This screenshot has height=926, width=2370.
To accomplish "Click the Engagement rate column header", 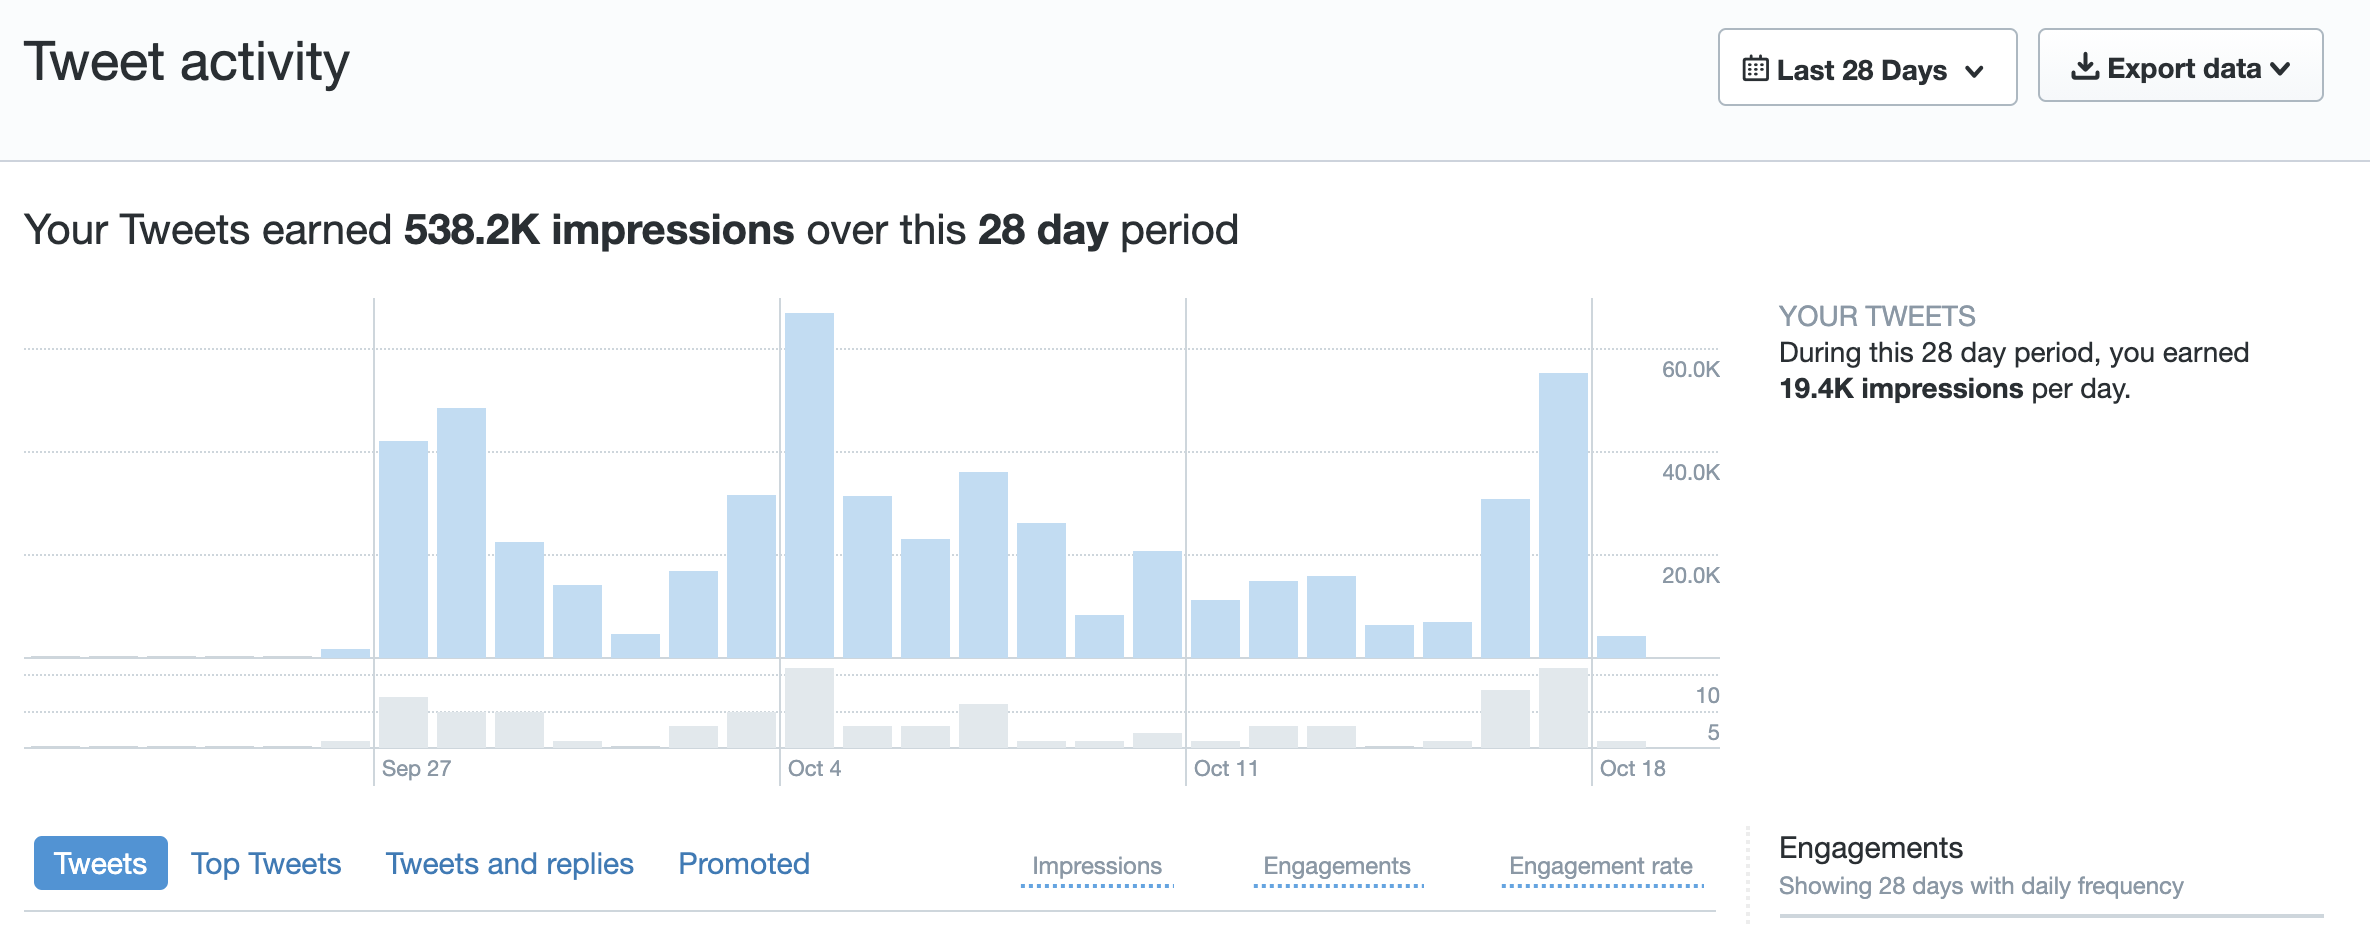I will click(x=1601, y=866).
